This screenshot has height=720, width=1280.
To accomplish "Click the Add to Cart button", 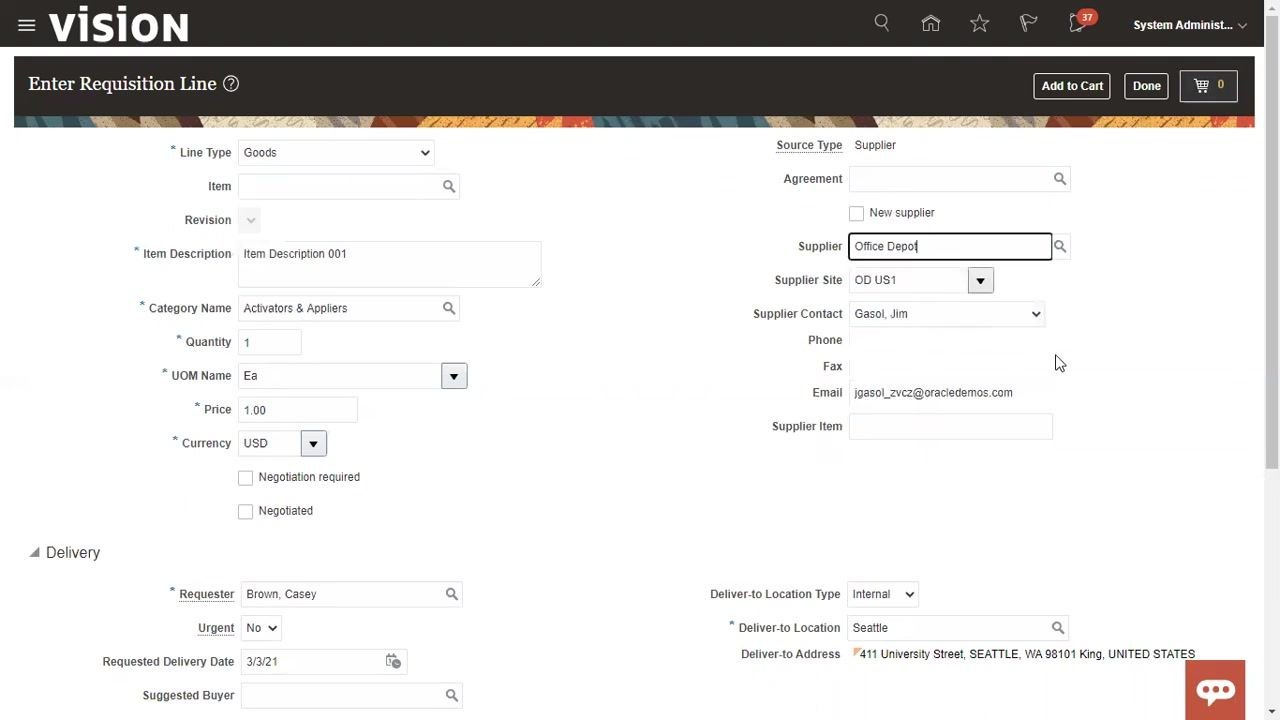I will pos(1072,86).
